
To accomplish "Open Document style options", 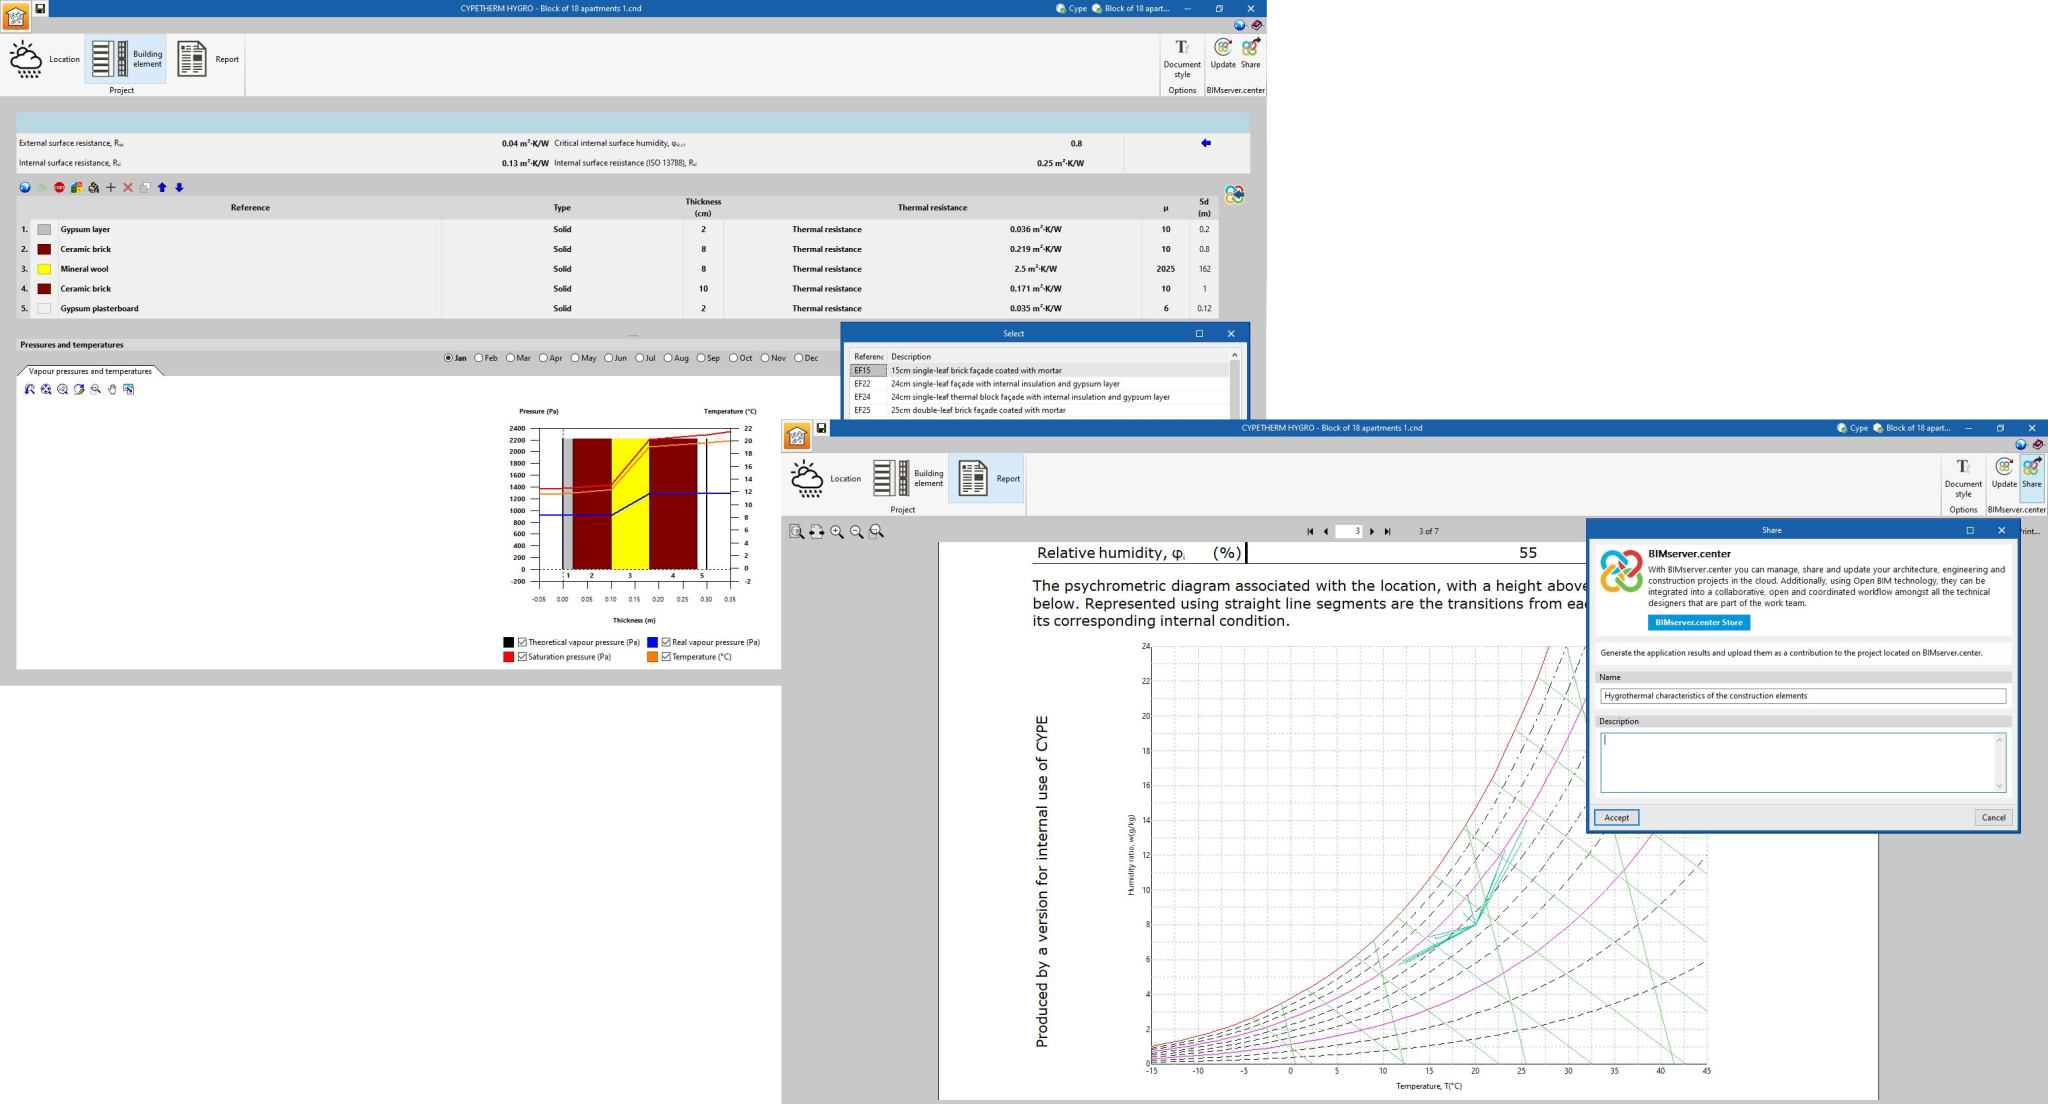I will click(1182, 58).
